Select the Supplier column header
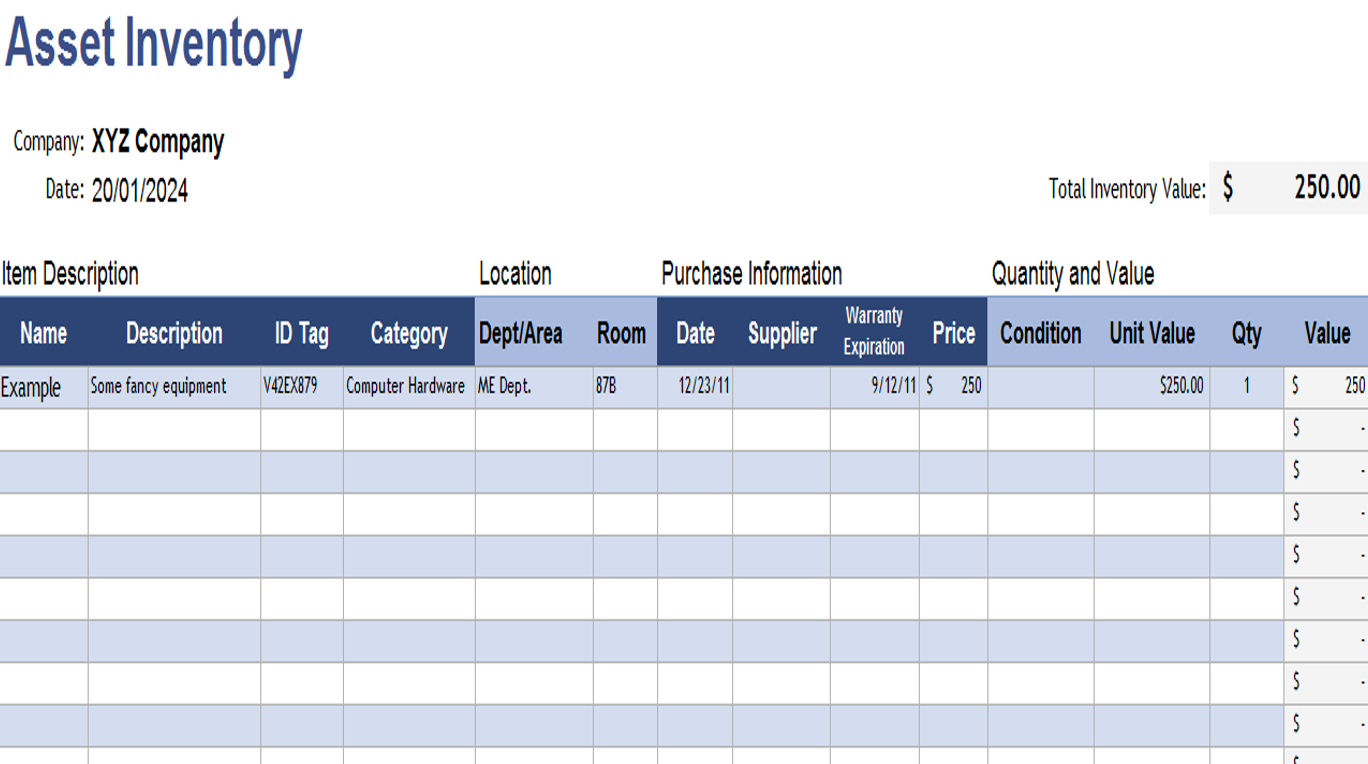 coord(781,332)
